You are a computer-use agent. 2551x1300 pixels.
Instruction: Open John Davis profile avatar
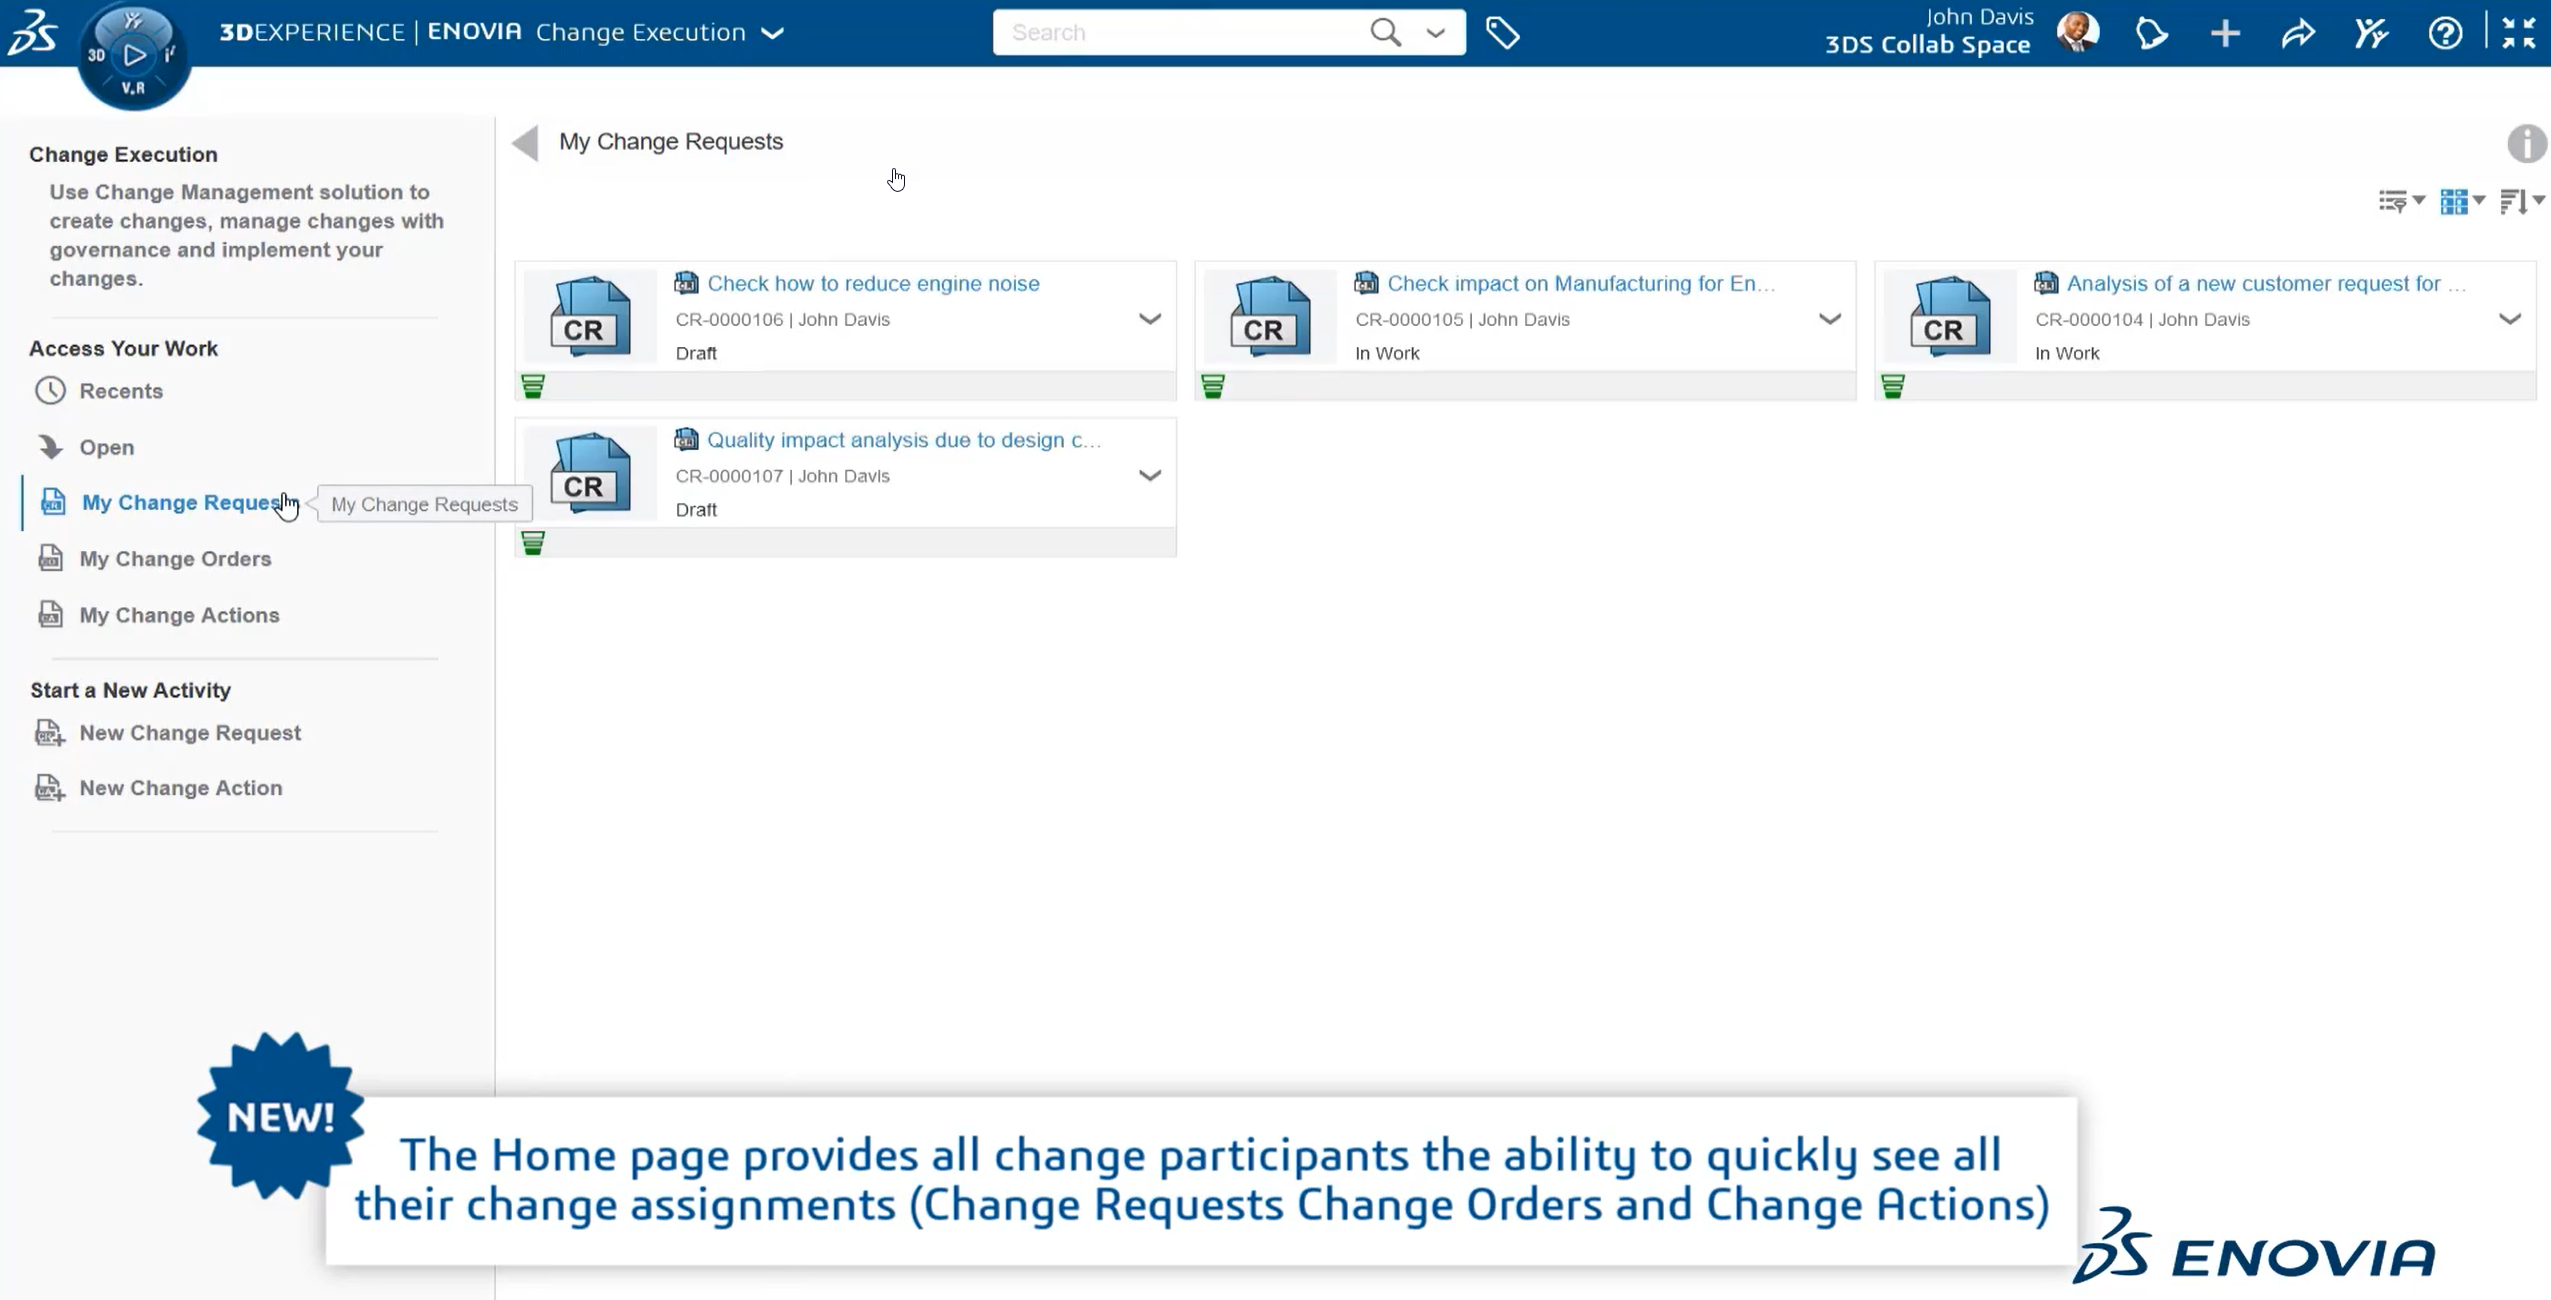pos(2078,33)
